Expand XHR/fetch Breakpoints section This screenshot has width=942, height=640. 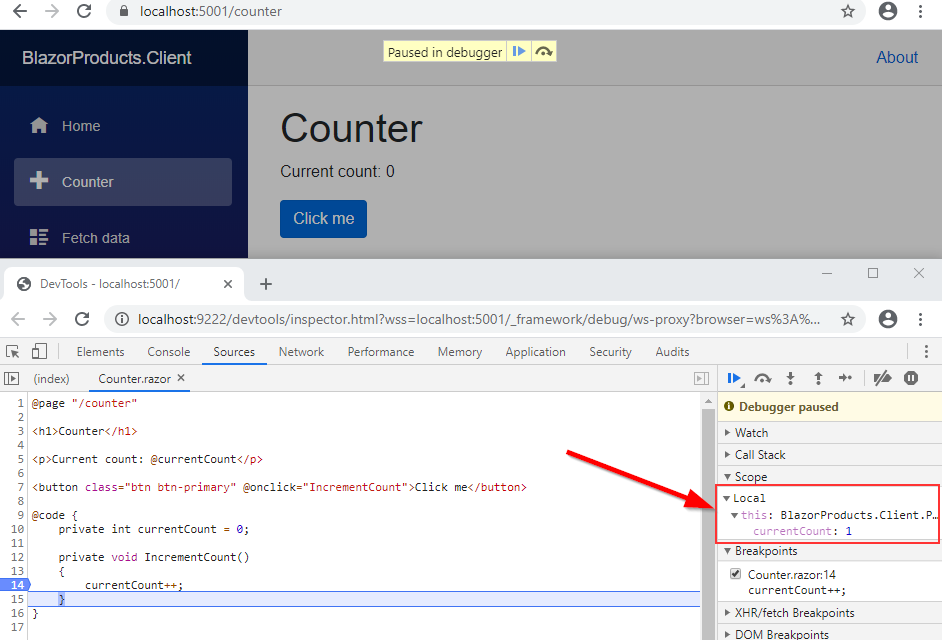(794, 612)
